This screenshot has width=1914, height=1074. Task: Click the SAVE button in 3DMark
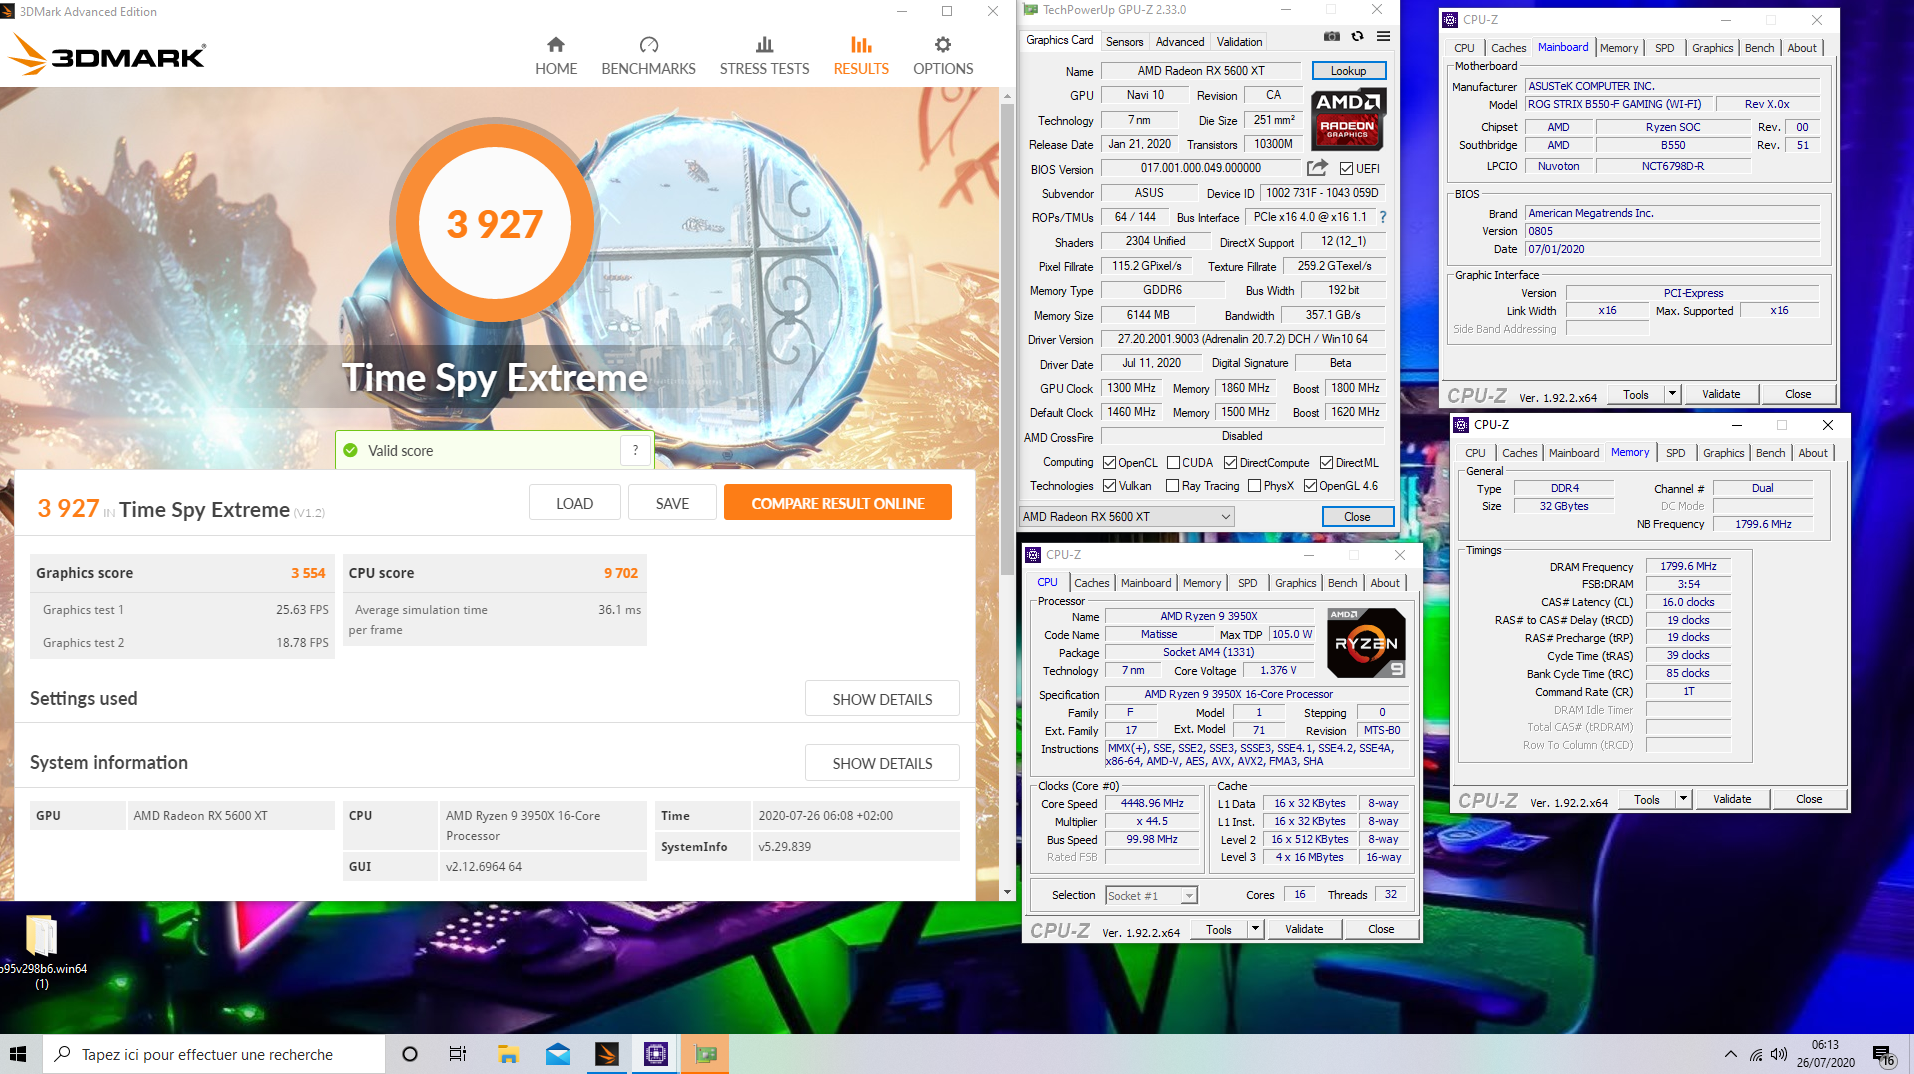(x=672, y=503)
